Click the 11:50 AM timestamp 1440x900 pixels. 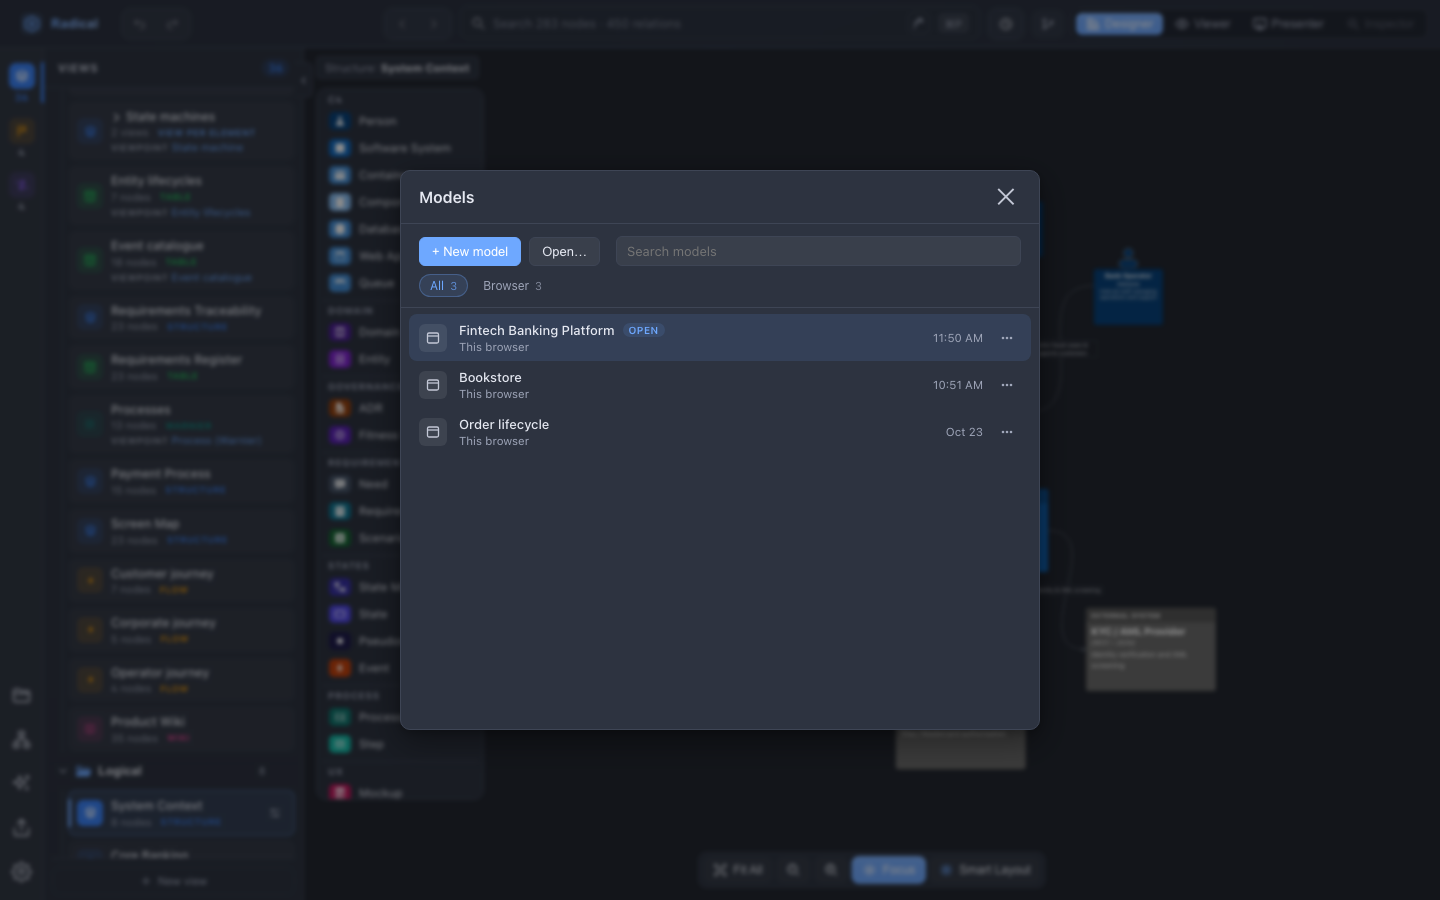tap(958, 338)
